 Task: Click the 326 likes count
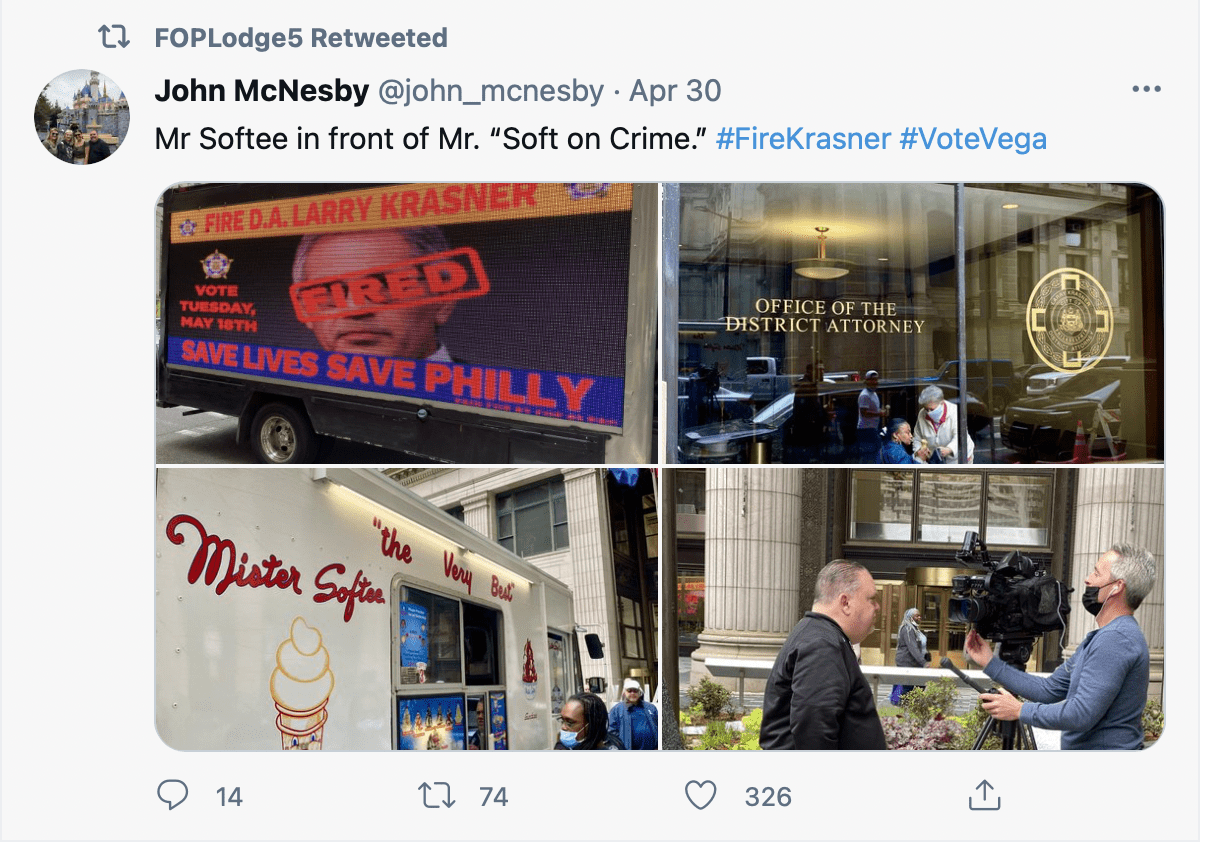(x=768, y=796)
